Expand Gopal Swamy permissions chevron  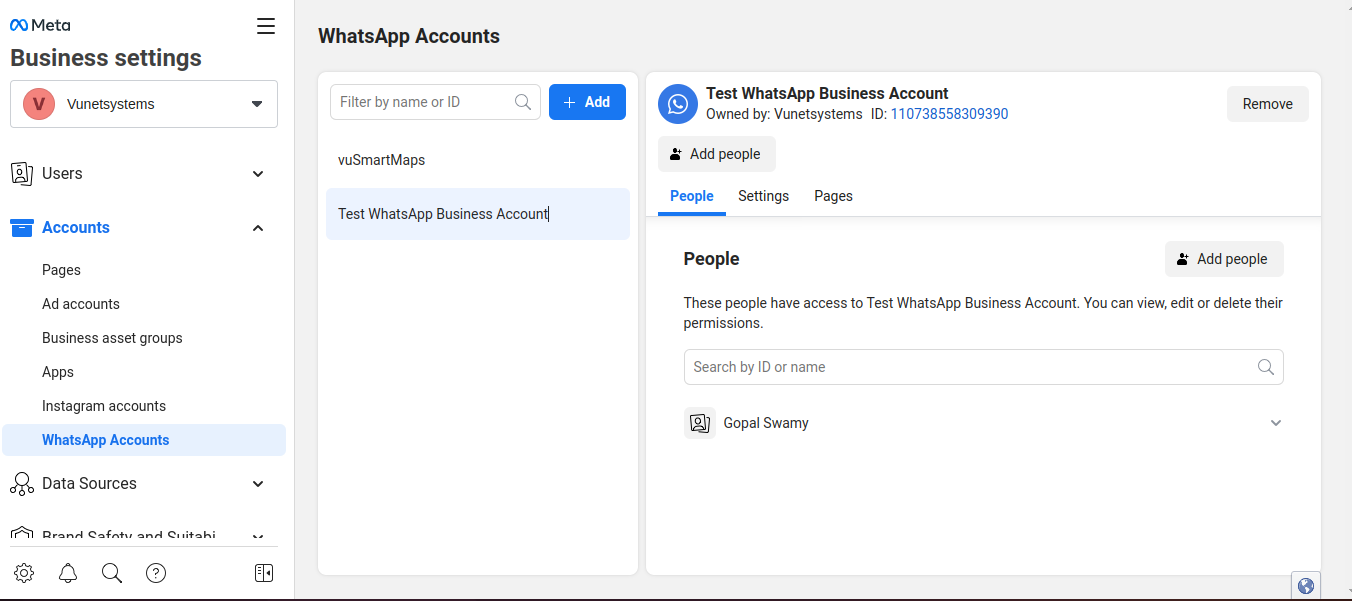pyautogui.click(x=1275, y=423)
